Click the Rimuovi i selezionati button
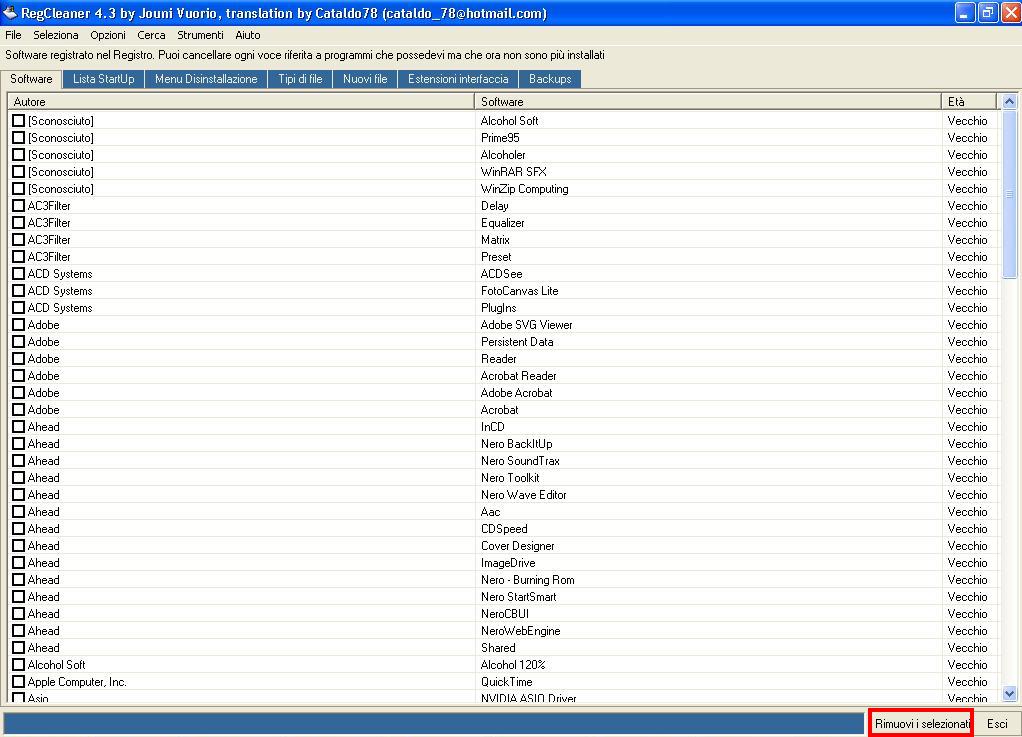1022x737 pixels. [x=922, y=723]
